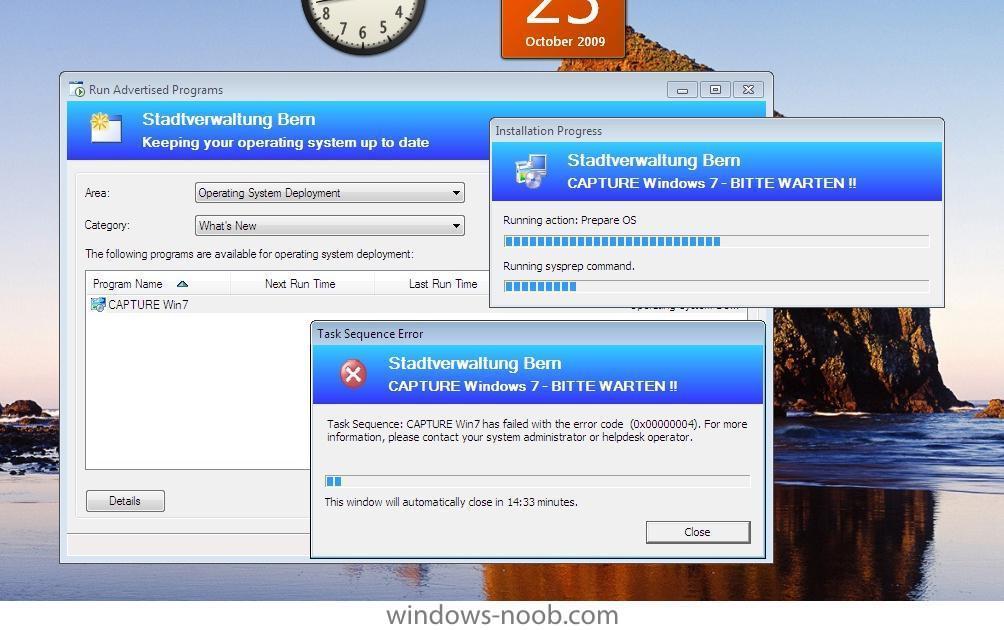Click the sysprep command progress bar
Screen dimensions: 1004x630
coord(716,286)
